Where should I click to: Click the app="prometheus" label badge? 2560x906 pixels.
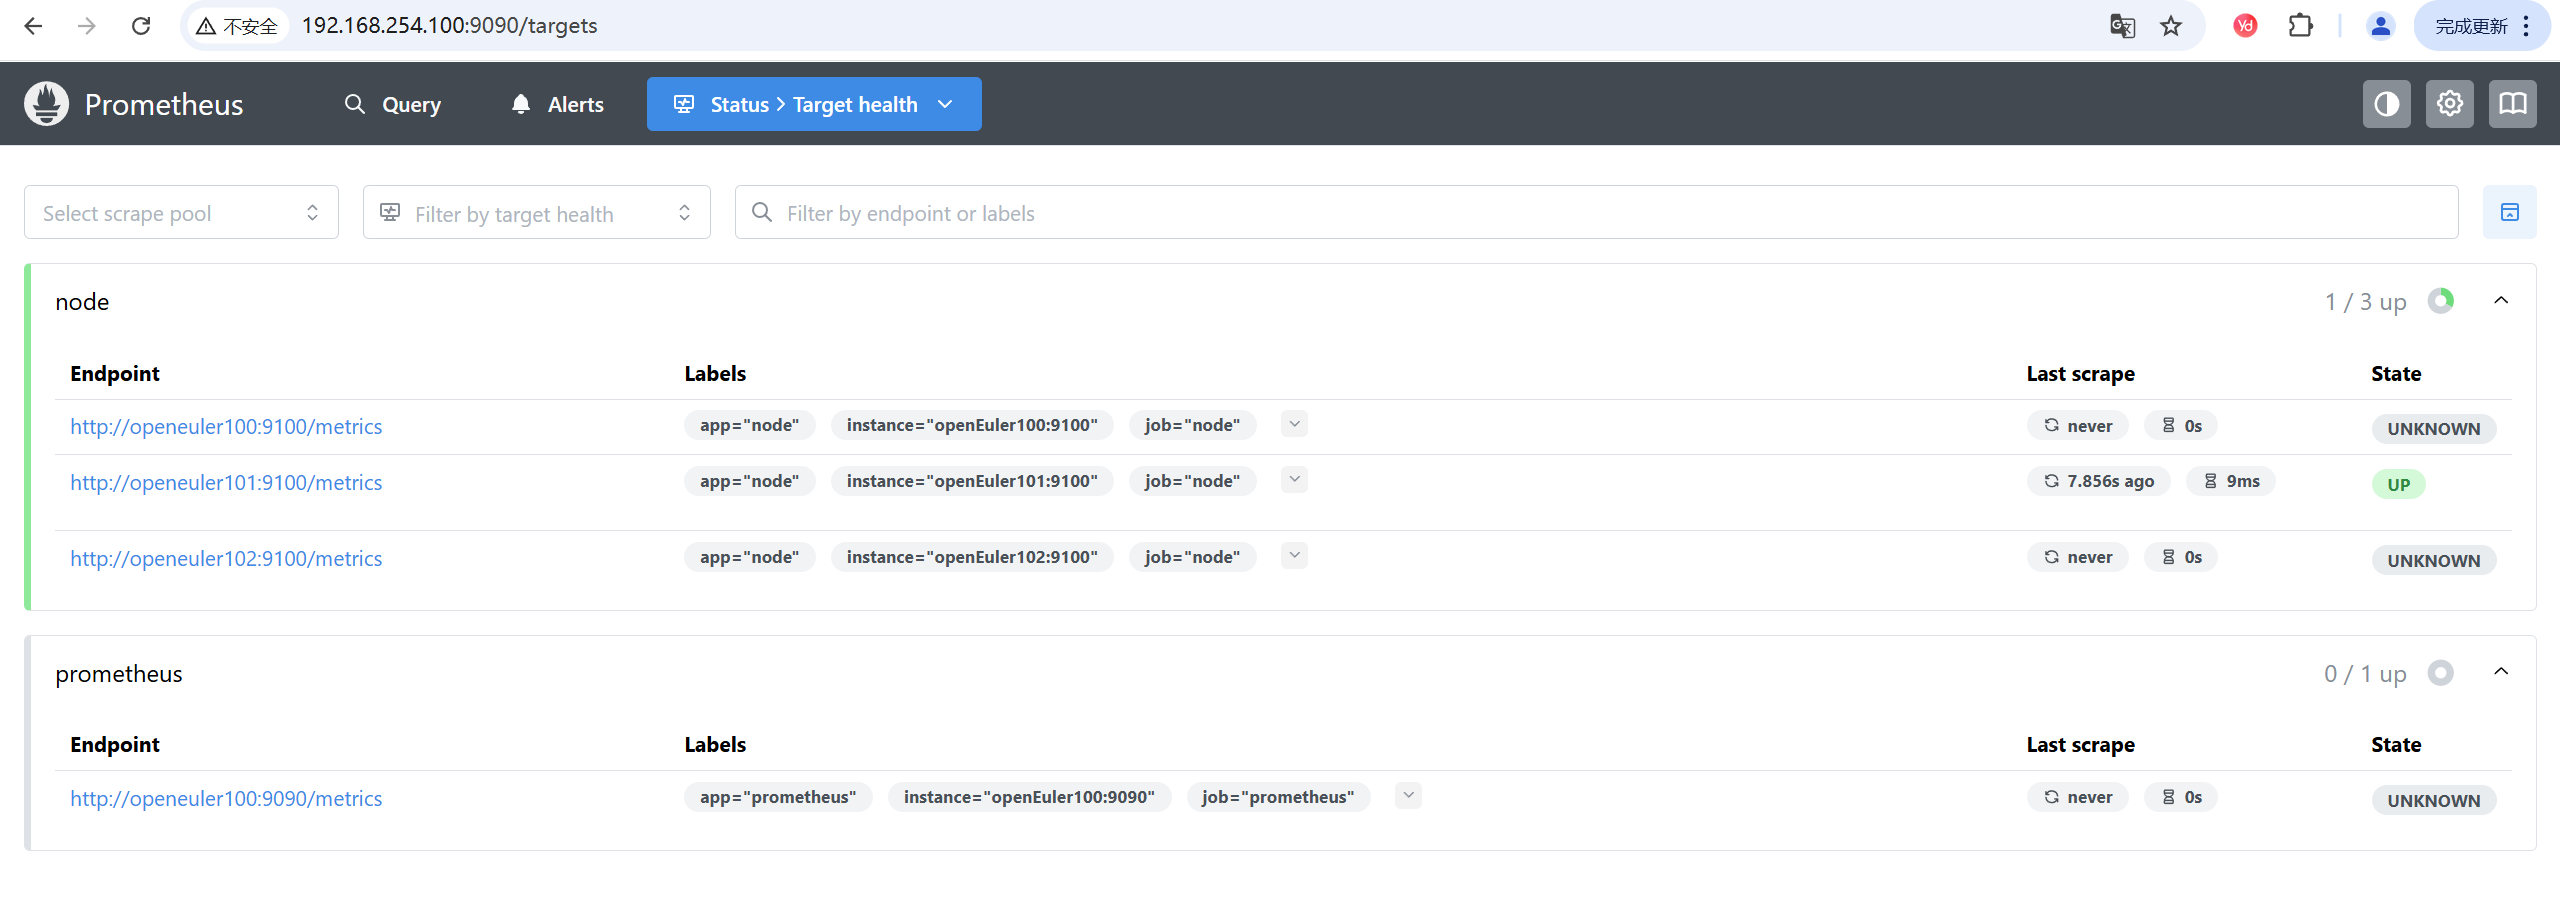[778, 797]
